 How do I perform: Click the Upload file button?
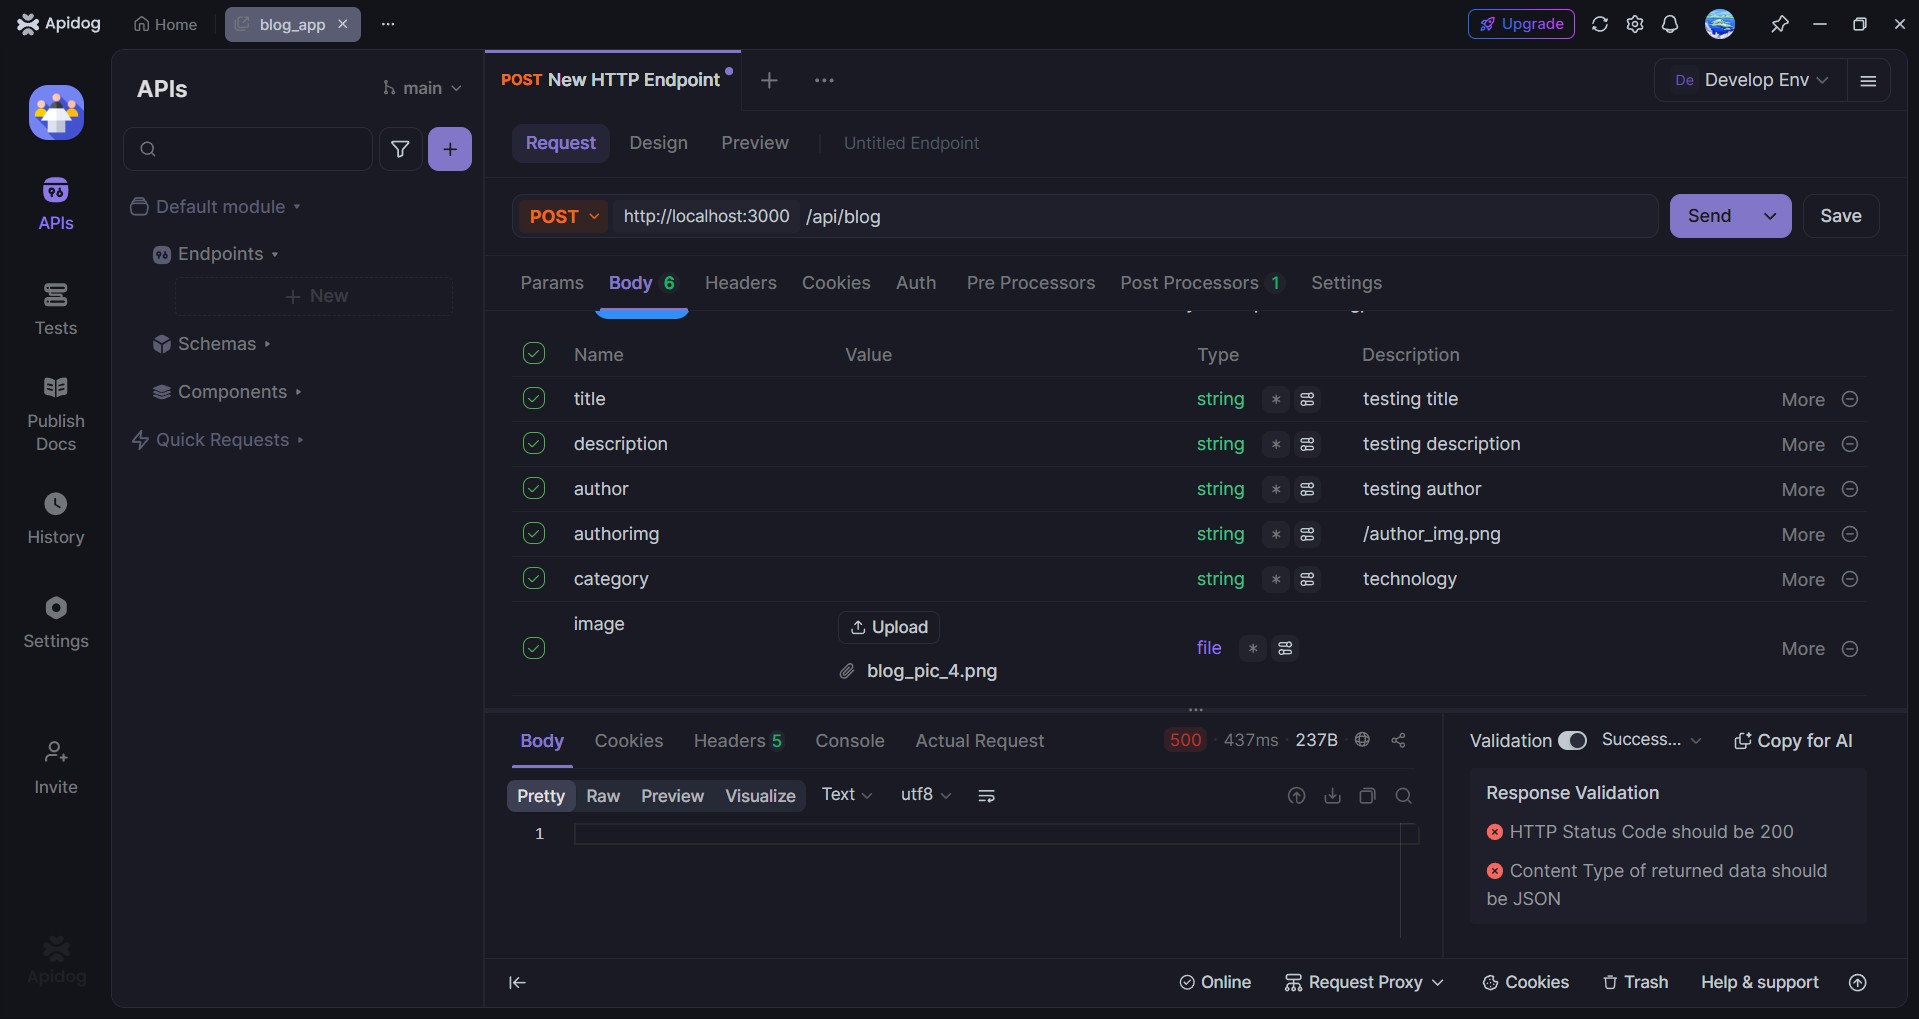tap(889, 627)
